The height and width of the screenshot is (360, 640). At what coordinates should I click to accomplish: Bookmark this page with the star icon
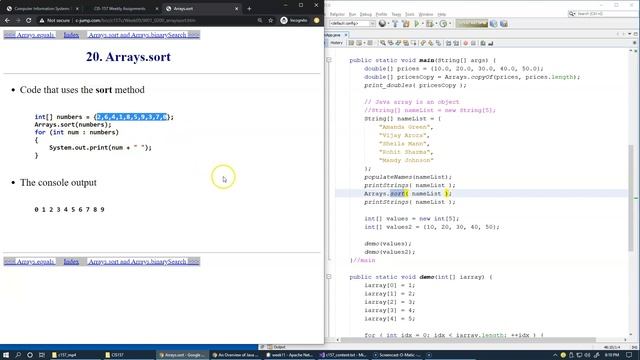[x=271, y=20]
